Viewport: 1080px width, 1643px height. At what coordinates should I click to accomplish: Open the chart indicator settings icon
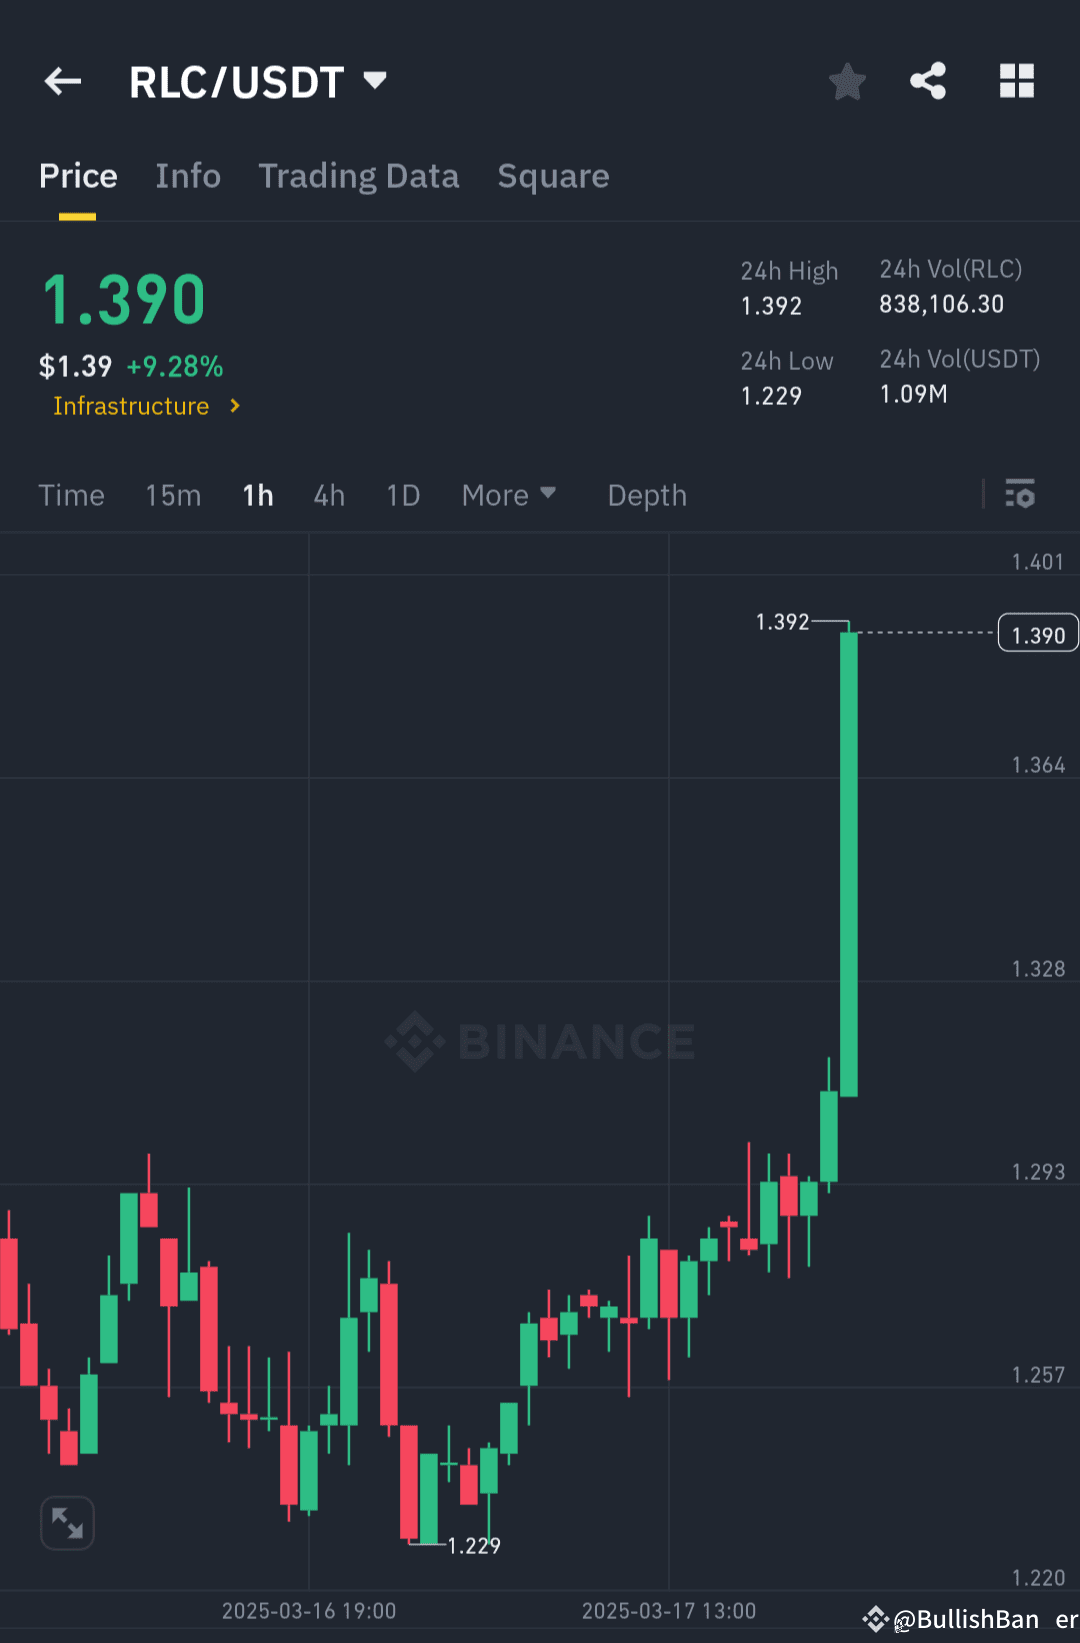tap(1020, 494)
